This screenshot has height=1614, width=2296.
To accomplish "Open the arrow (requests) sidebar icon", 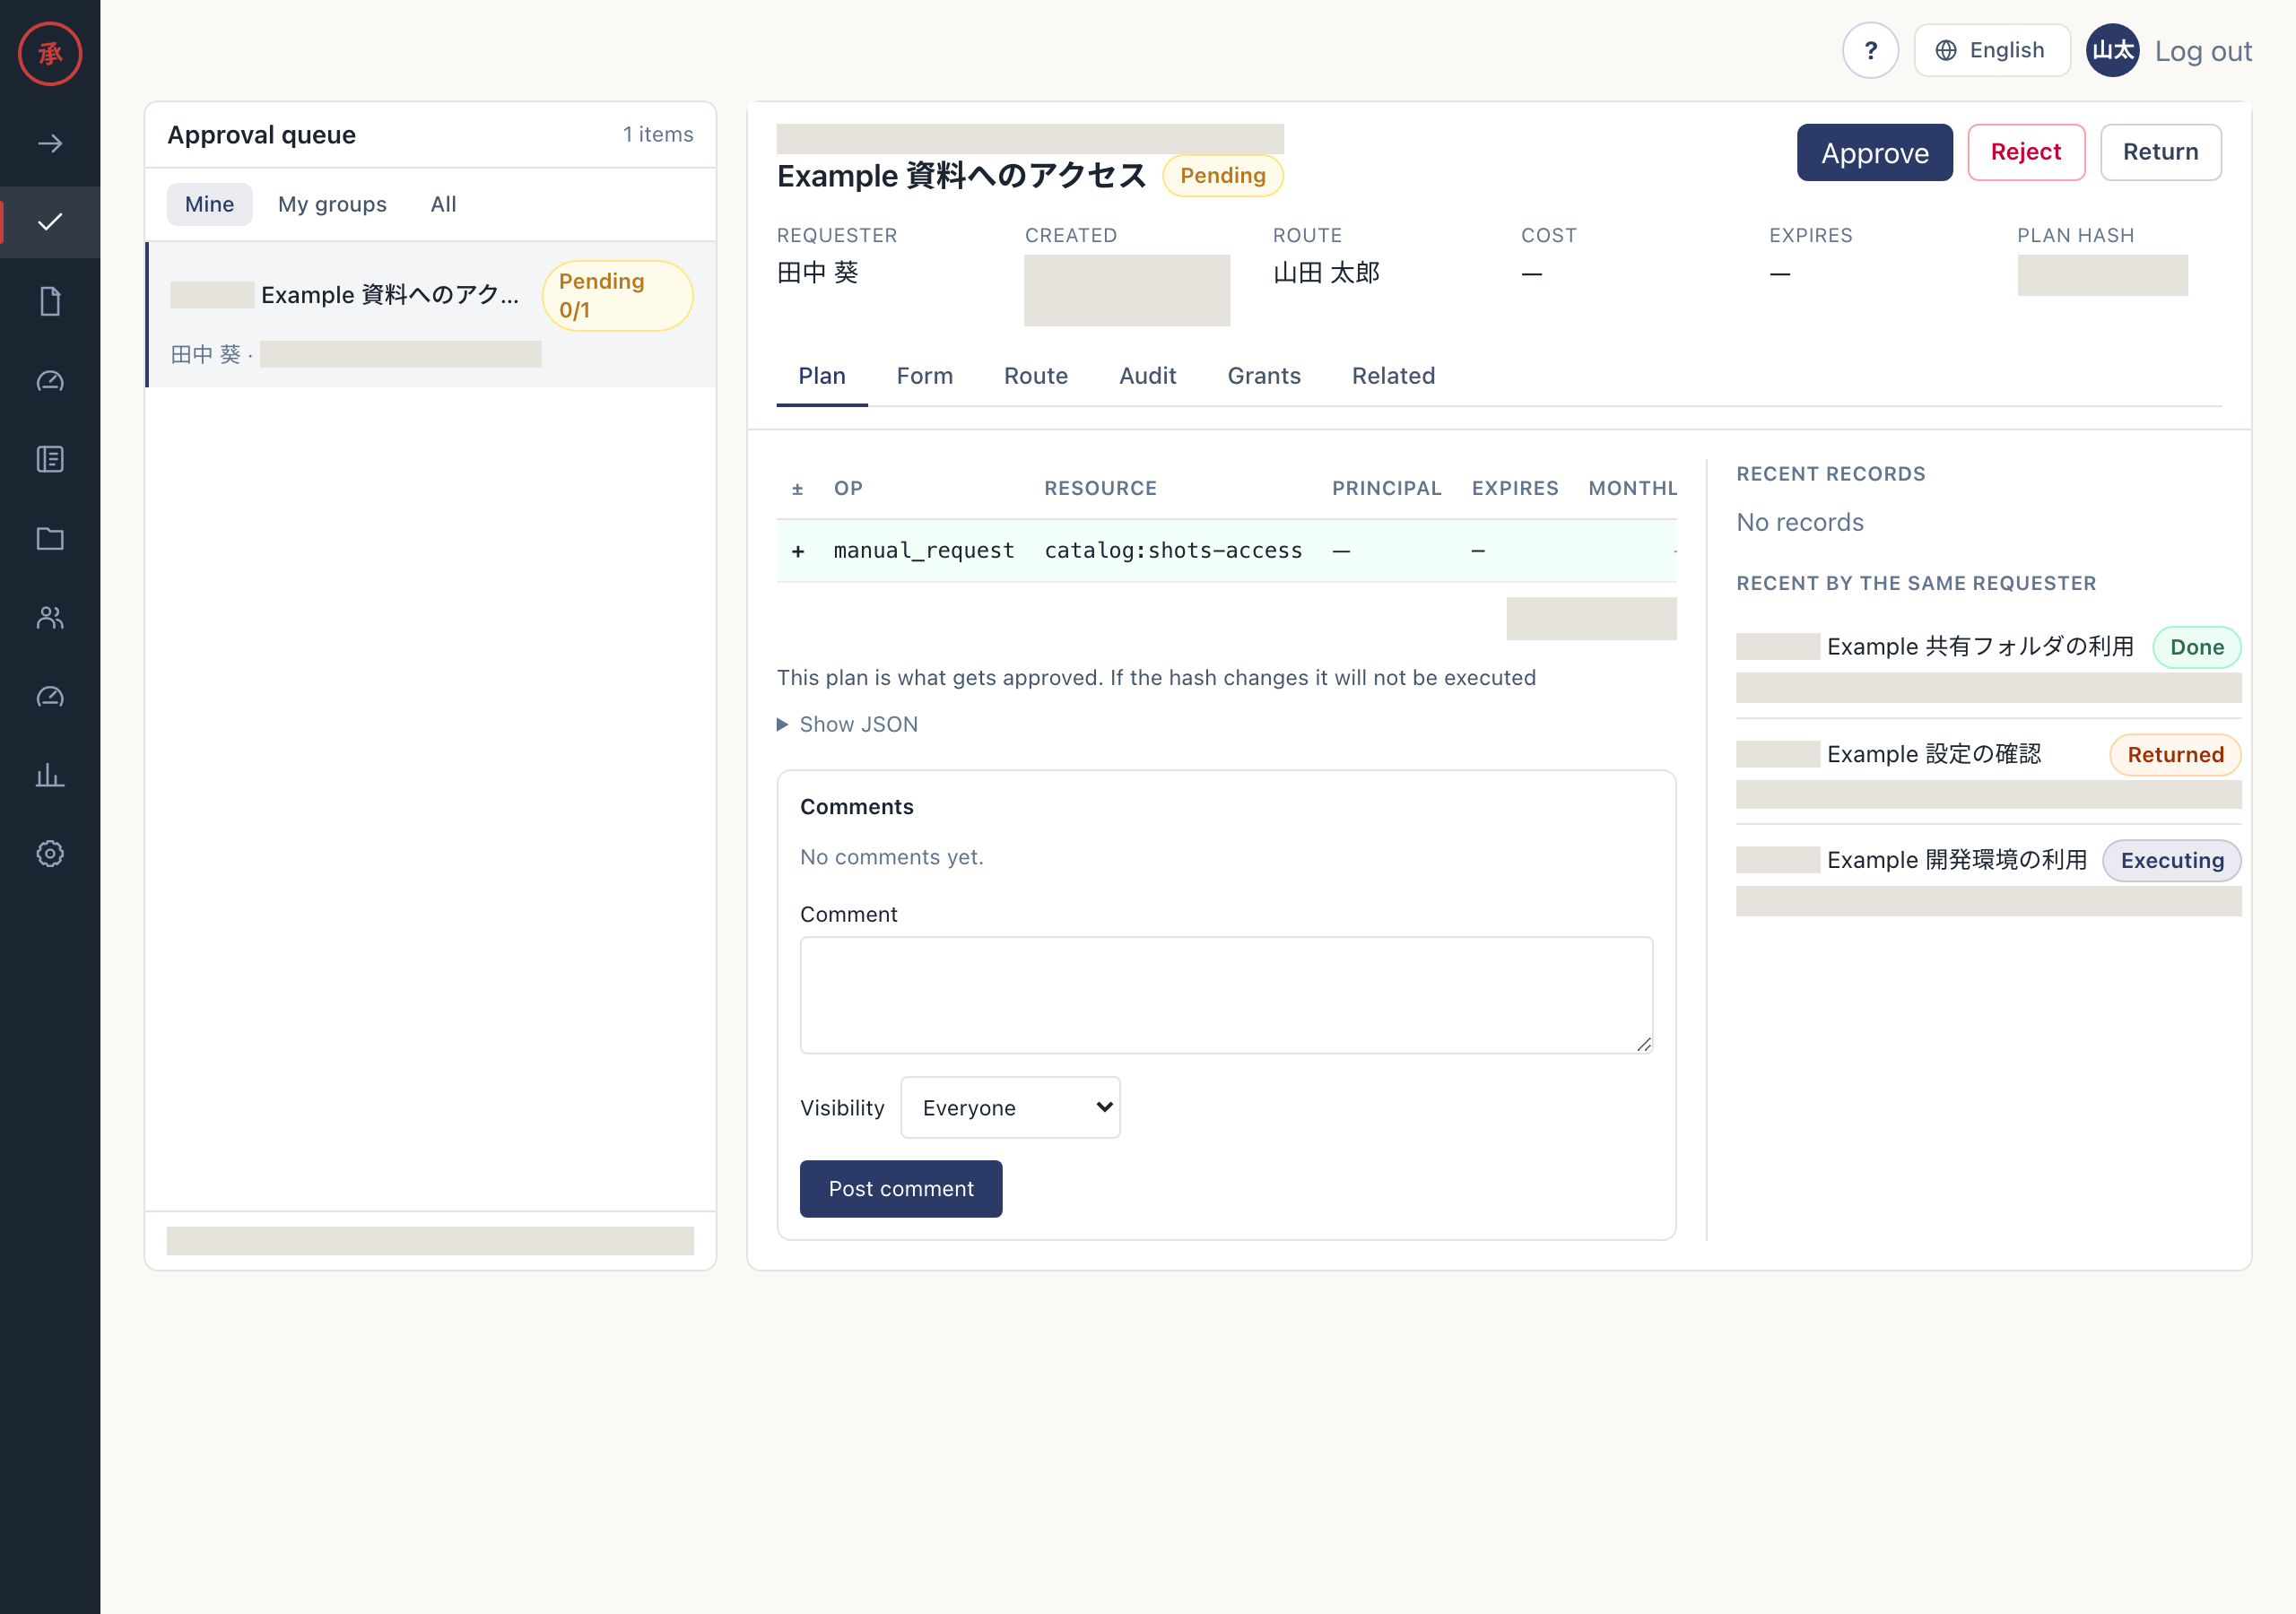I will [50, 143].
